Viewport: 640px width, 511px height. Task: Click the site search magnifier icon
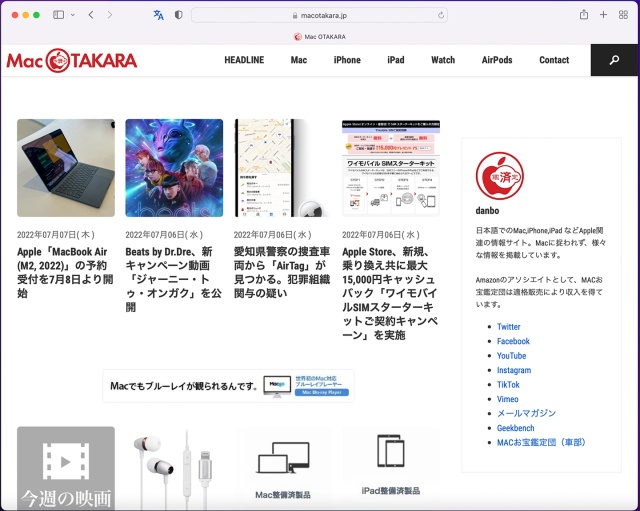pyautogui.click(x=614, y=60)
